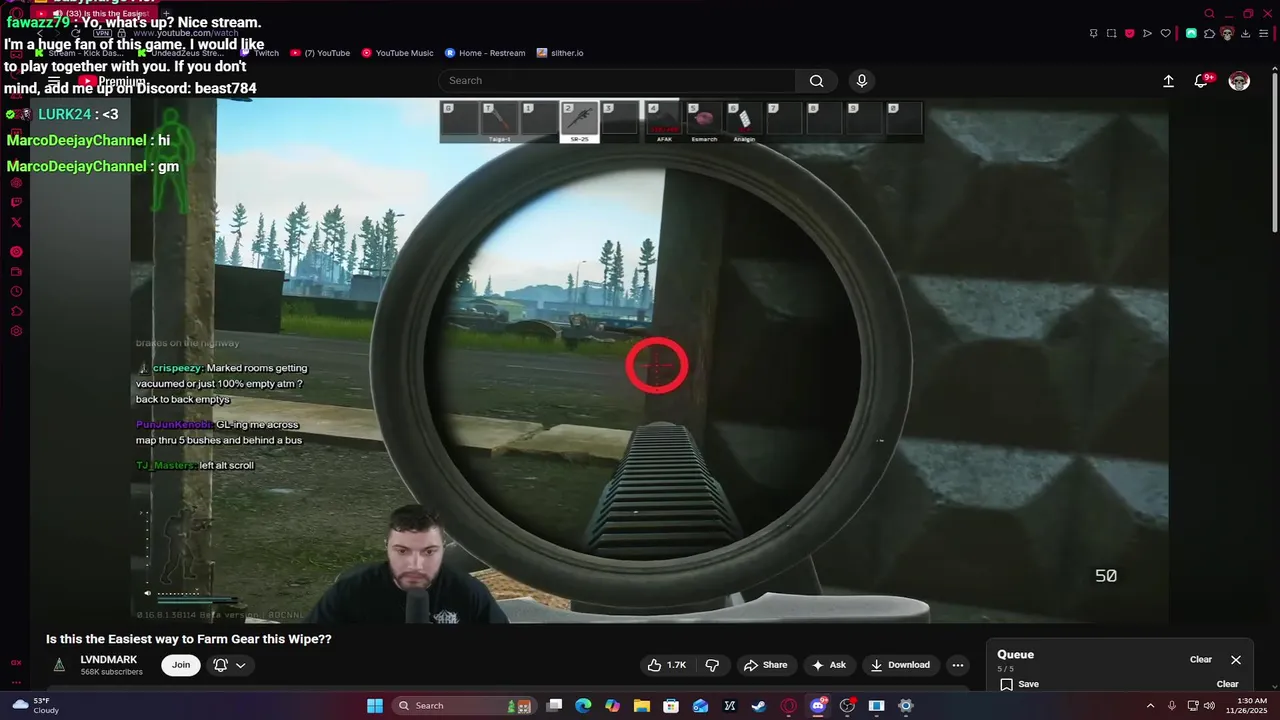Click the YouTube upload arrow icon

click(1168, 81)
